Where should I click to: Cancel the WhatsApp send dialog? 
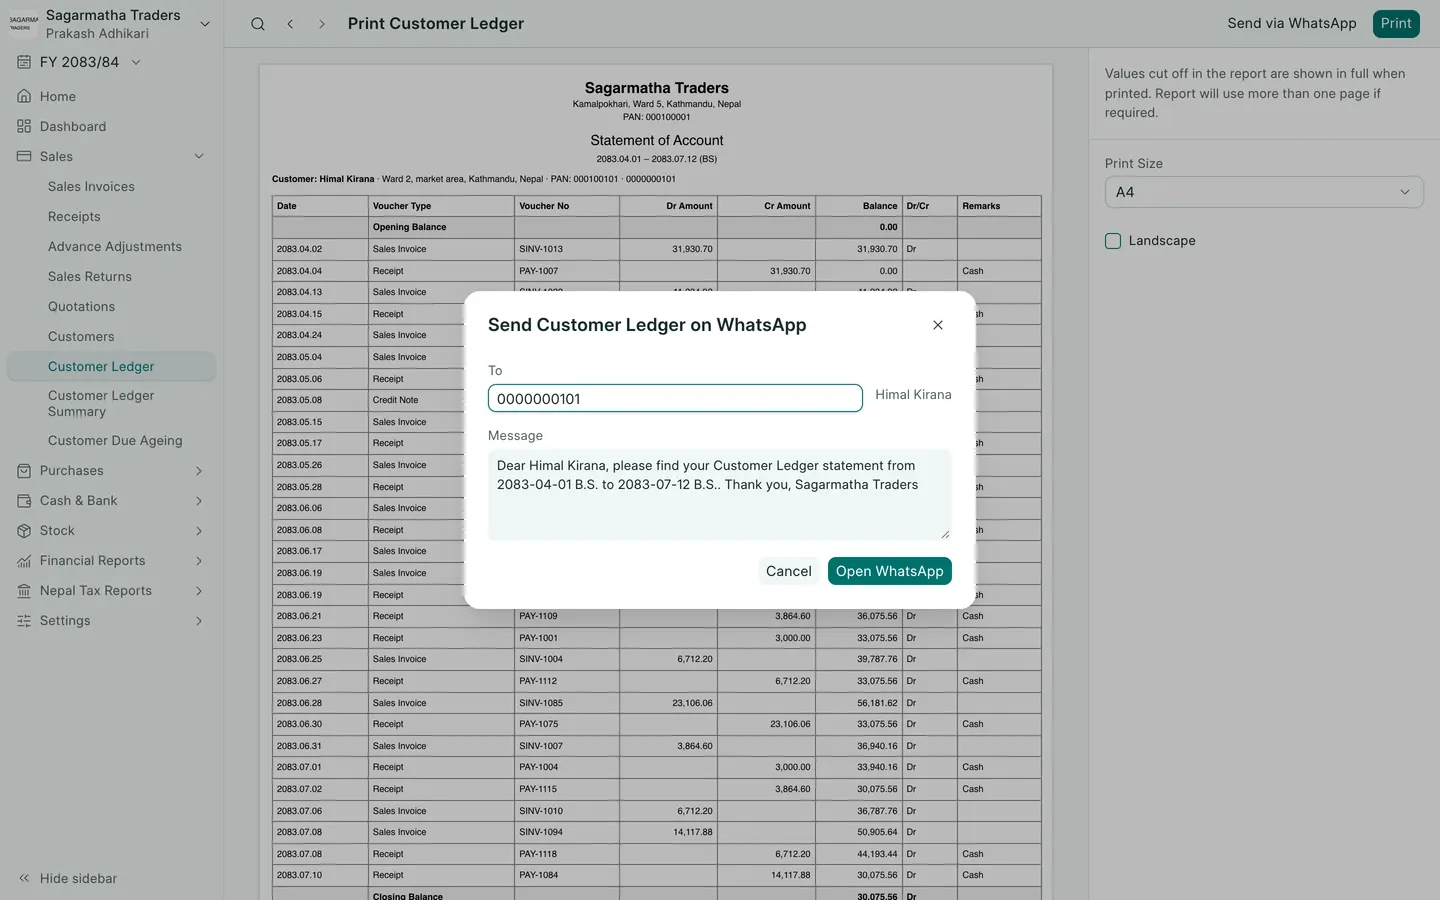tap(789, 571)
